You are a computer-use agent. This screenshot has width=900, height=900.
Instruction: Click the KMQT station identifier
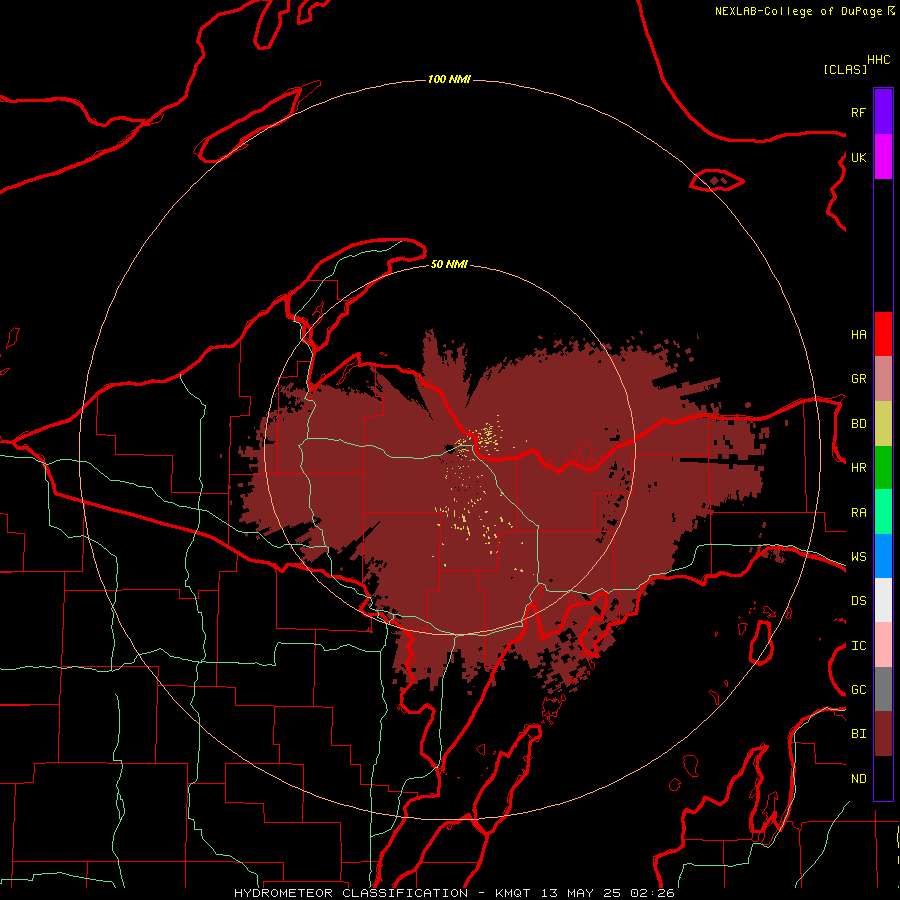tap(513, 893)
